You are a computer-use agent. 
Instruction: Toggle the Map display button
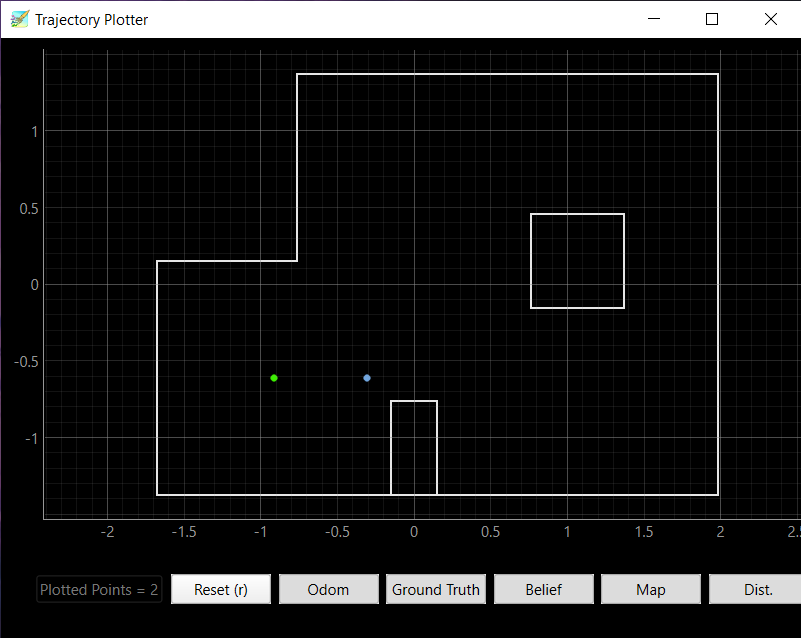click(651, 589)
